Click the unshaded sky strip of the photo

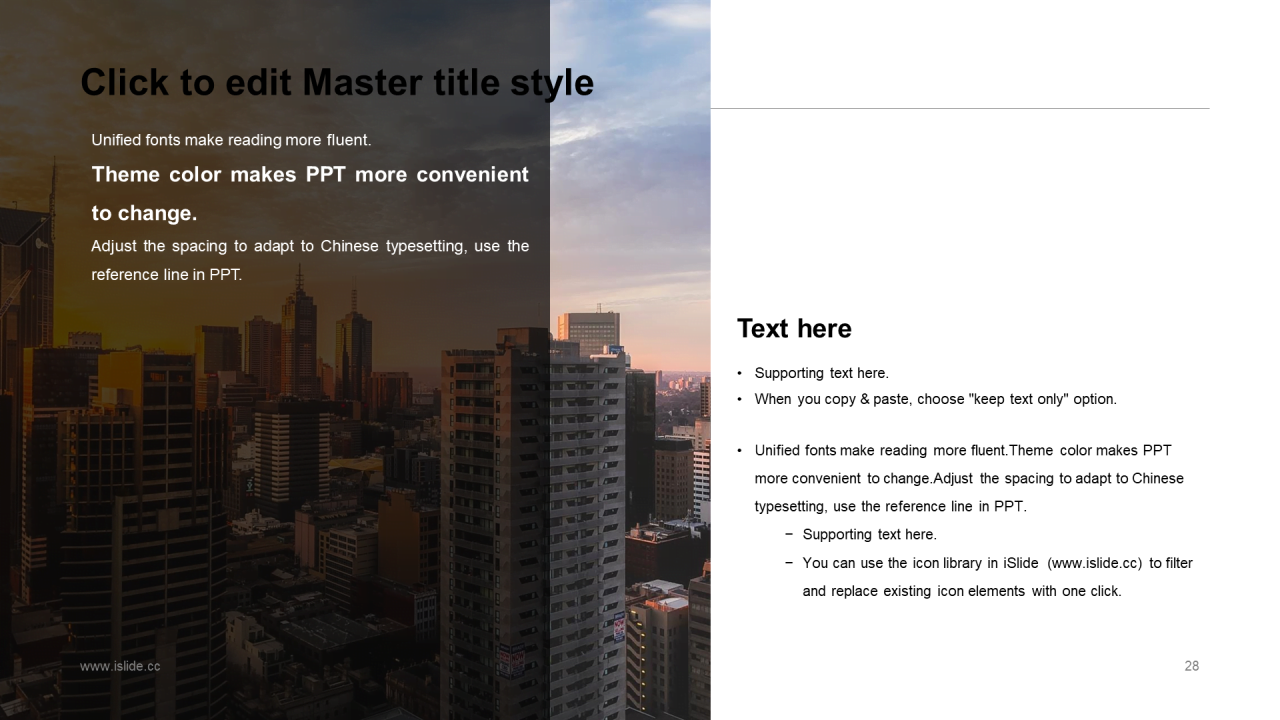[630, 150]
